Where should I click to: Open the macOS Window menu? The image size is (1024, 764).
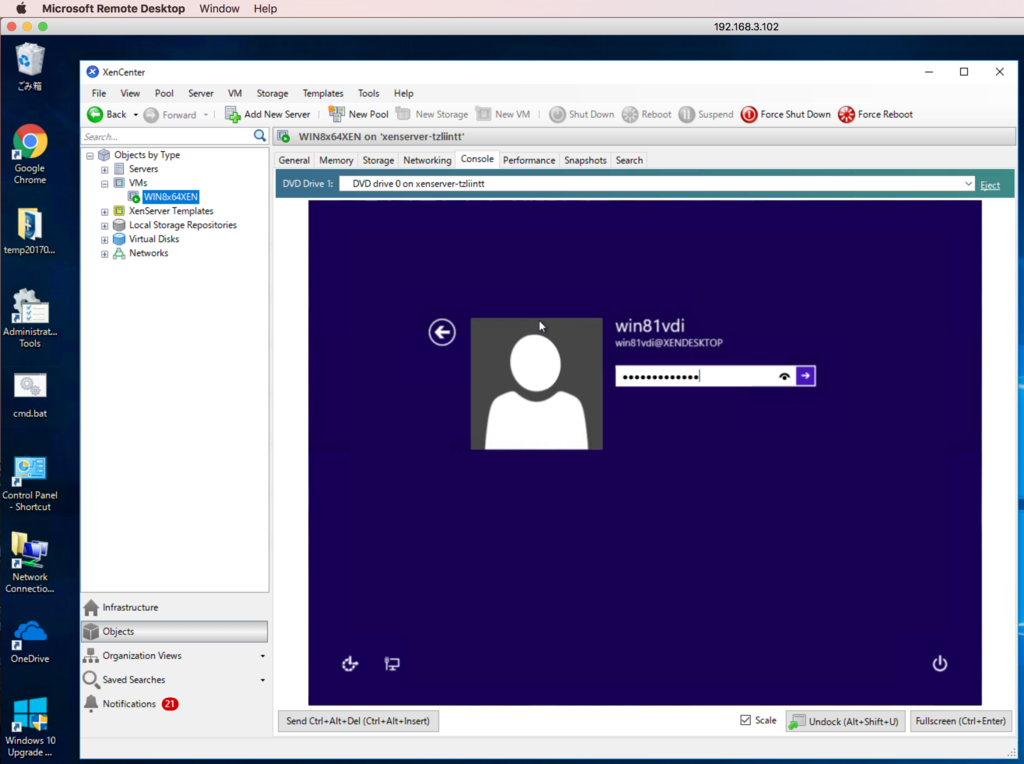(219, 8)
